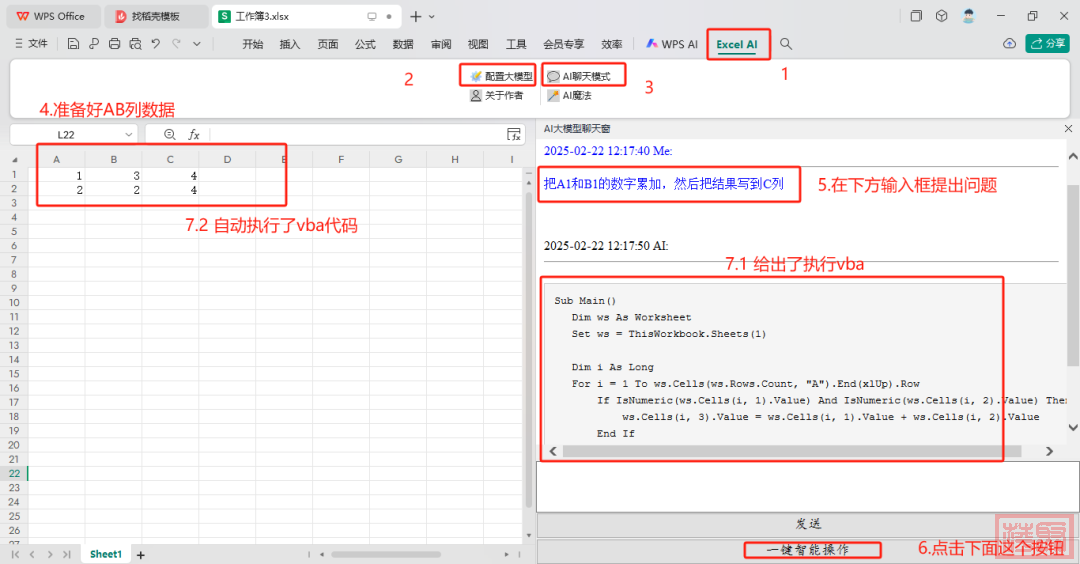Image resolution: width=1080 pixels, height=564 pixels.
Task: Click the search magnifier icon in ribbon
Action: [786, 44]
